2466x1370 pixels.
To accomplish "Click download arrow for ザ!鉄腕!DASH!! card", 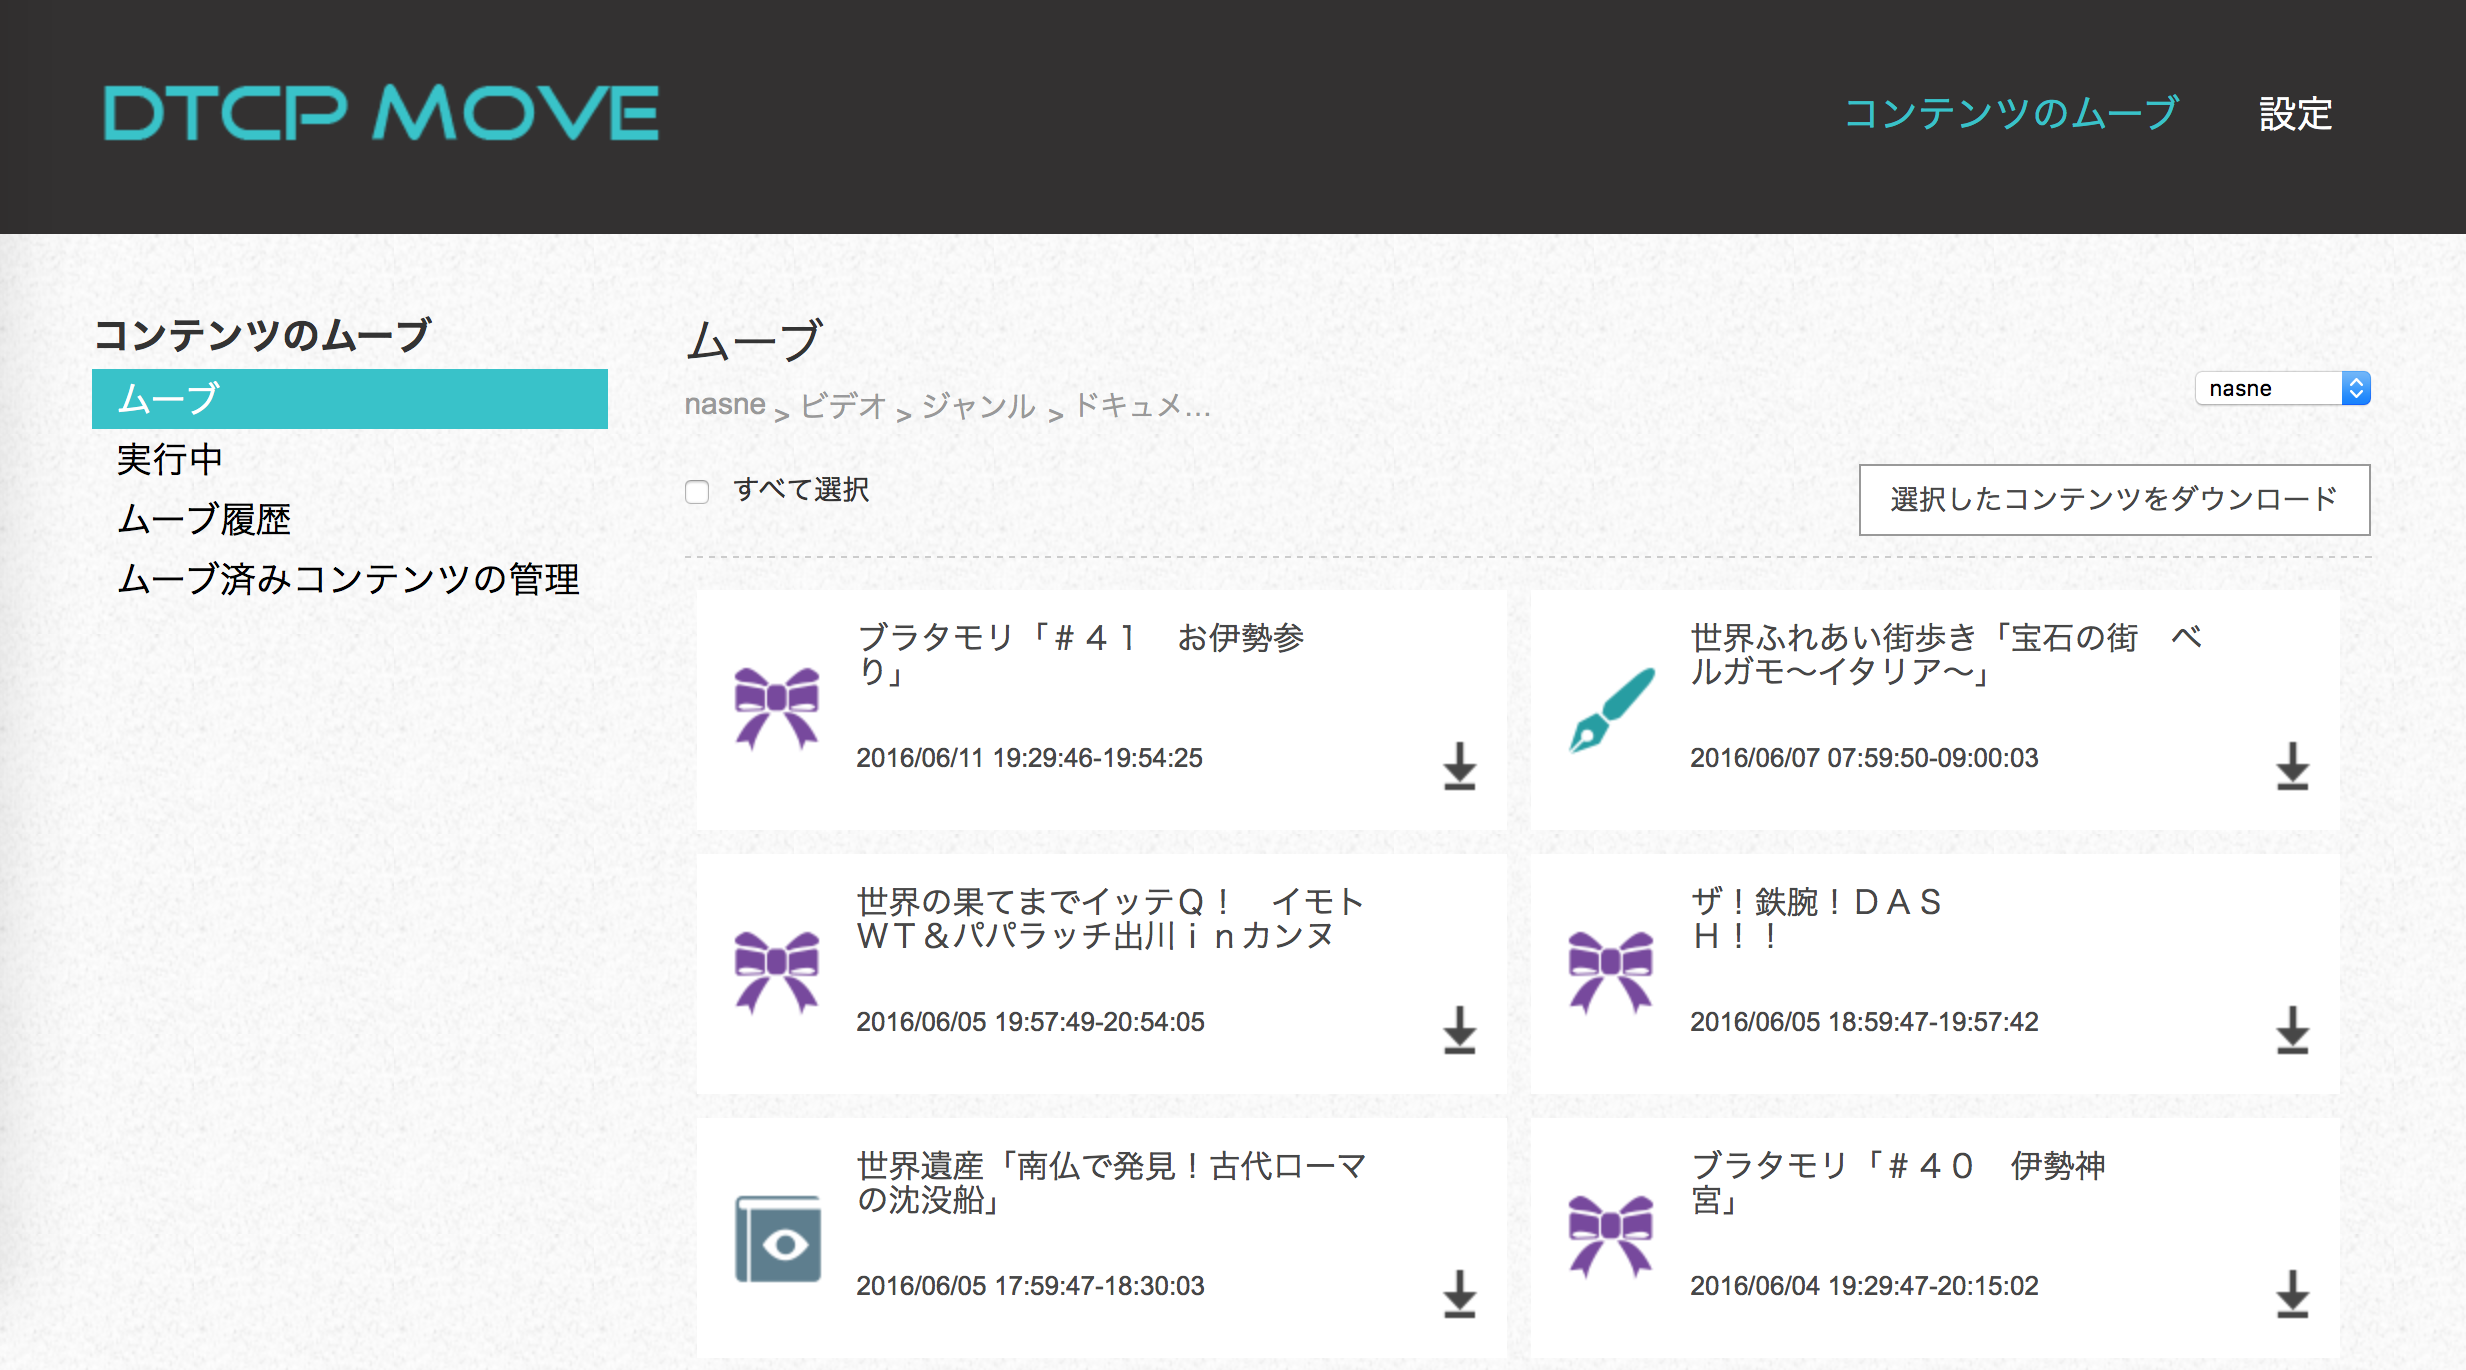I will click(x=2292, y=1030).
